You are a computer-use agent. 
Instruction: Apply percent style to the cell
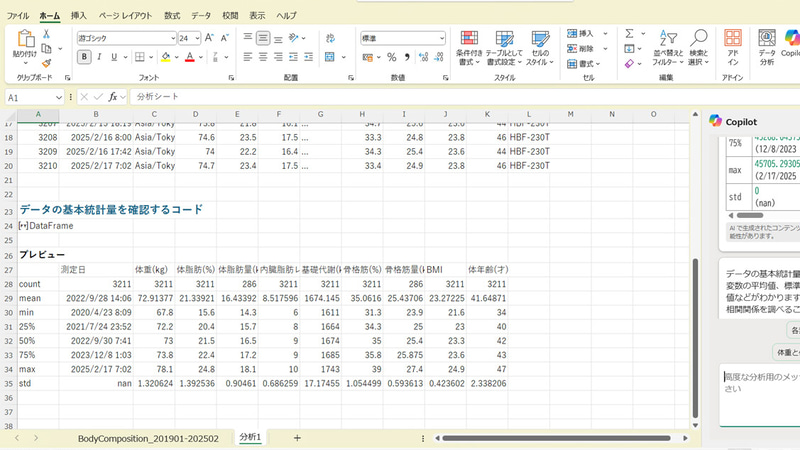pos(391,57)
